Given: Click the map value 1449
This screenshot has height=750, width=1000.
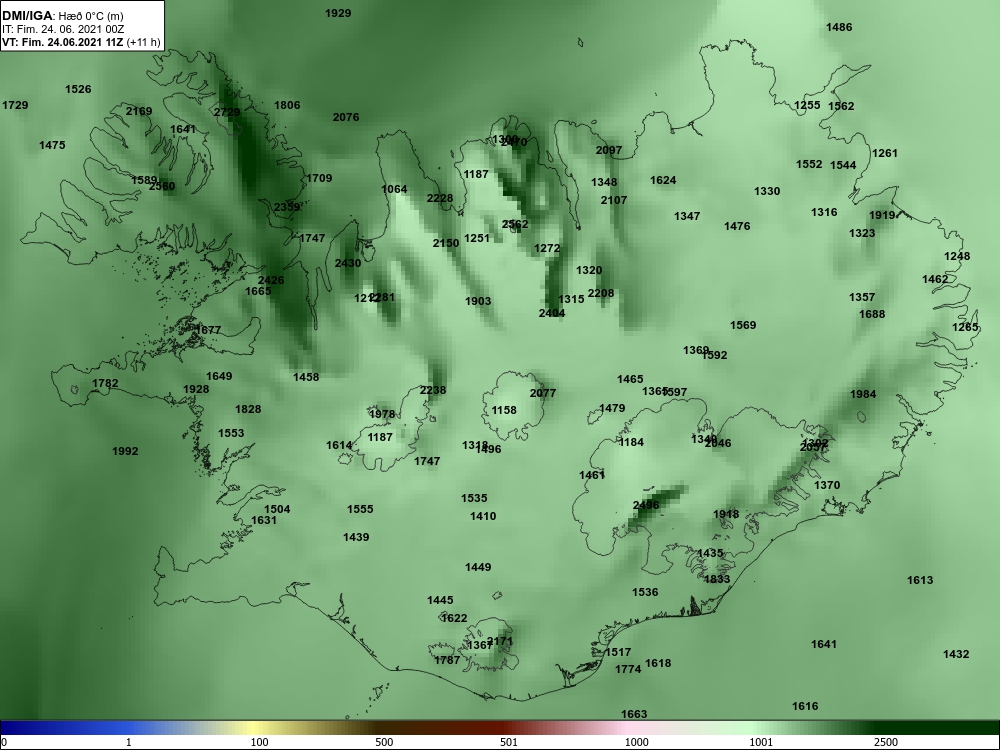Looking at the screenshot, I should point(478,568).
